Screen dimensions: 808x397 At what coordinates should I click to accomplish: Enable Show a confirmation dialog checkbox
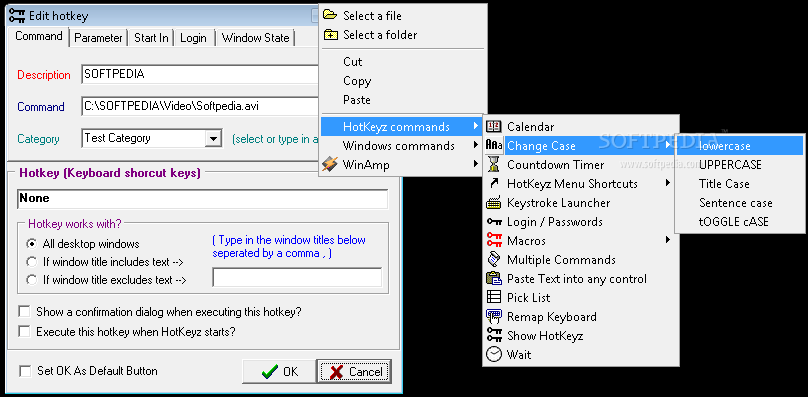click(24, 312)
